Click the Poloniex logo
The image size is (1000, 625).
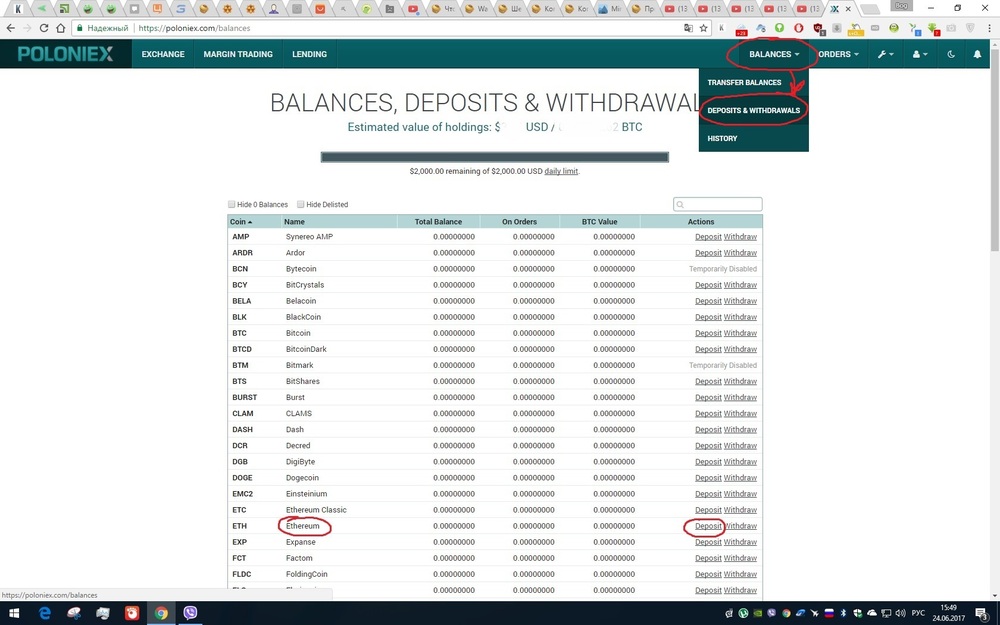point(66,54)
